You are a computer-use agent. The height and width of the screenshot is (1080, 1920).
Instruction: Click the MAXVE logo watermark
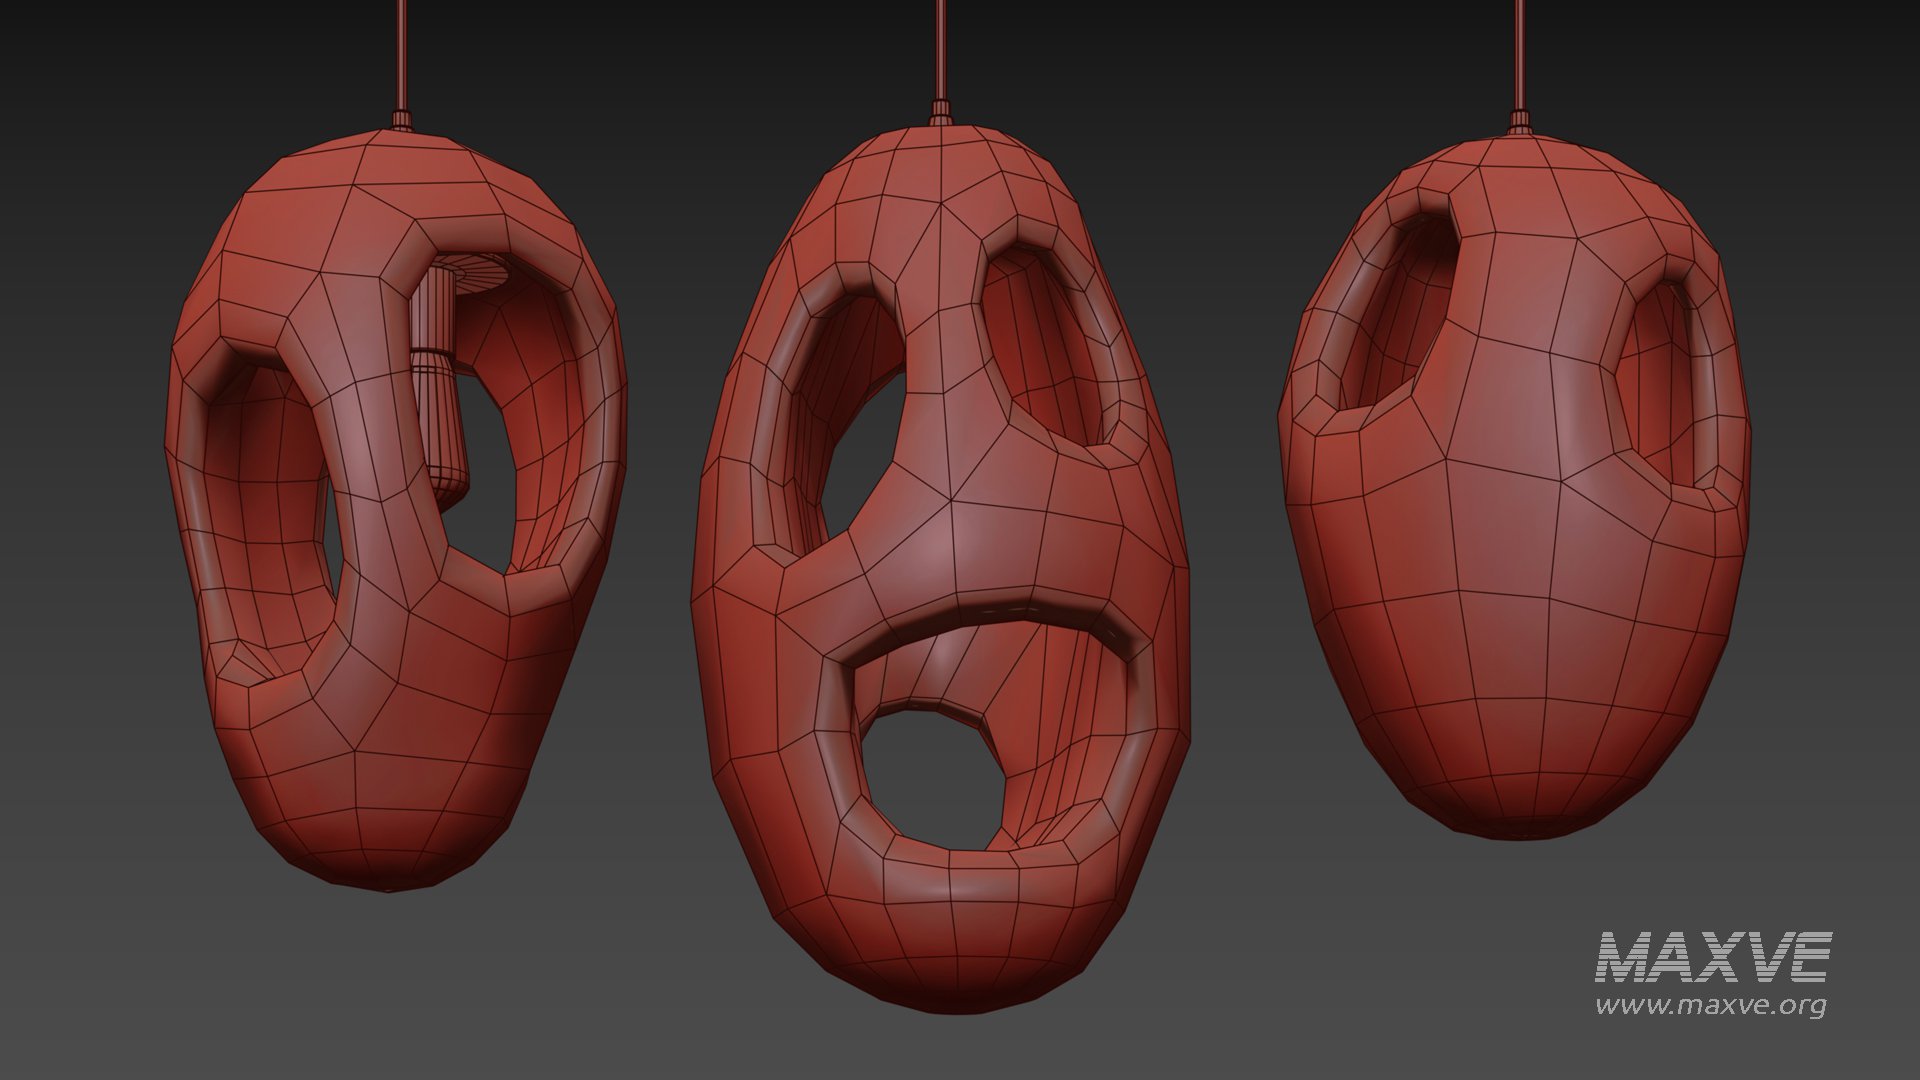(x=1713, y=957)
